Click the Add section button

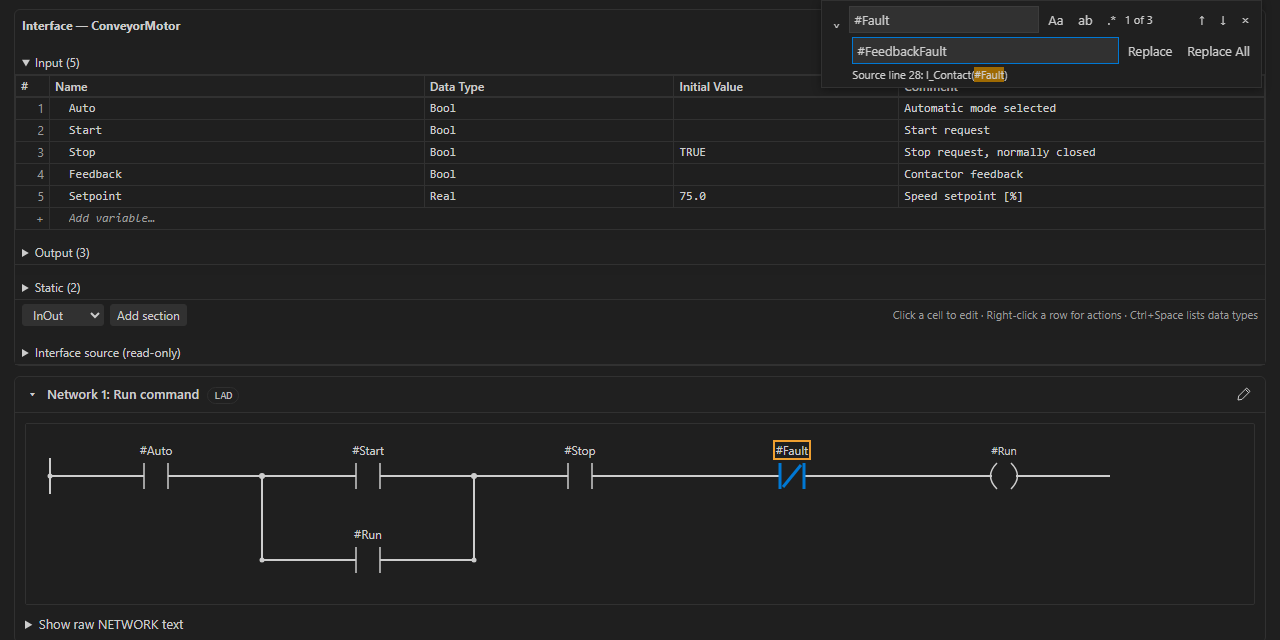(148, 316)
